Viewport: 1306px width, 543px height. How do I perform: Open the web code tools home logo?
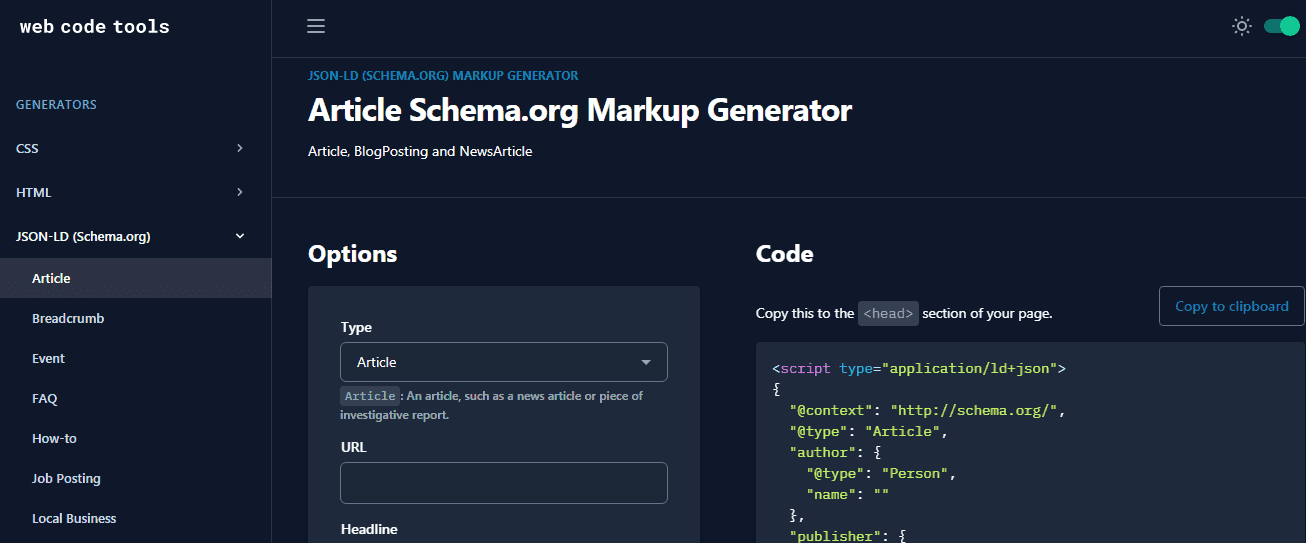tap(95, 27)
